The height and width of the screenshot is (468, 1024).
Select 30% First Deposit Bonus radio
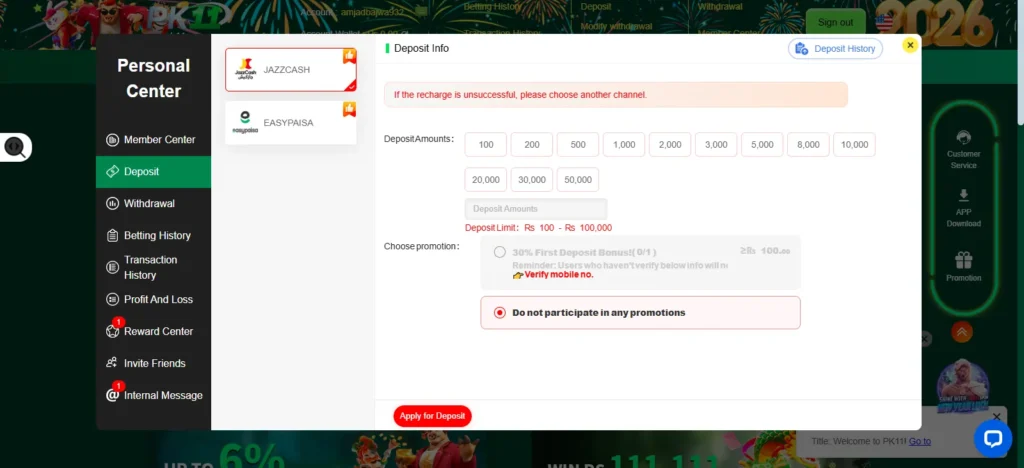tap(500, 252)
